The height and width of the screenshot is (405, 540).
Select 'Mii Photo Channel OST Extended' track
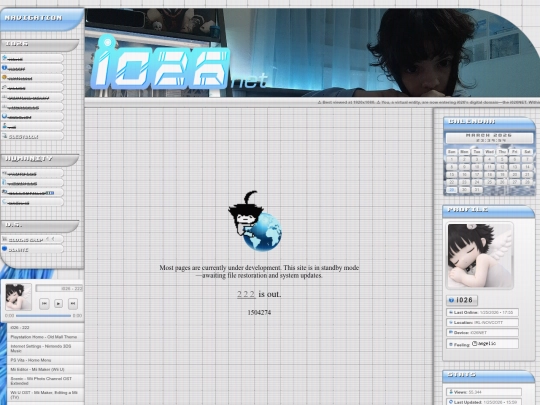(45, 381)
